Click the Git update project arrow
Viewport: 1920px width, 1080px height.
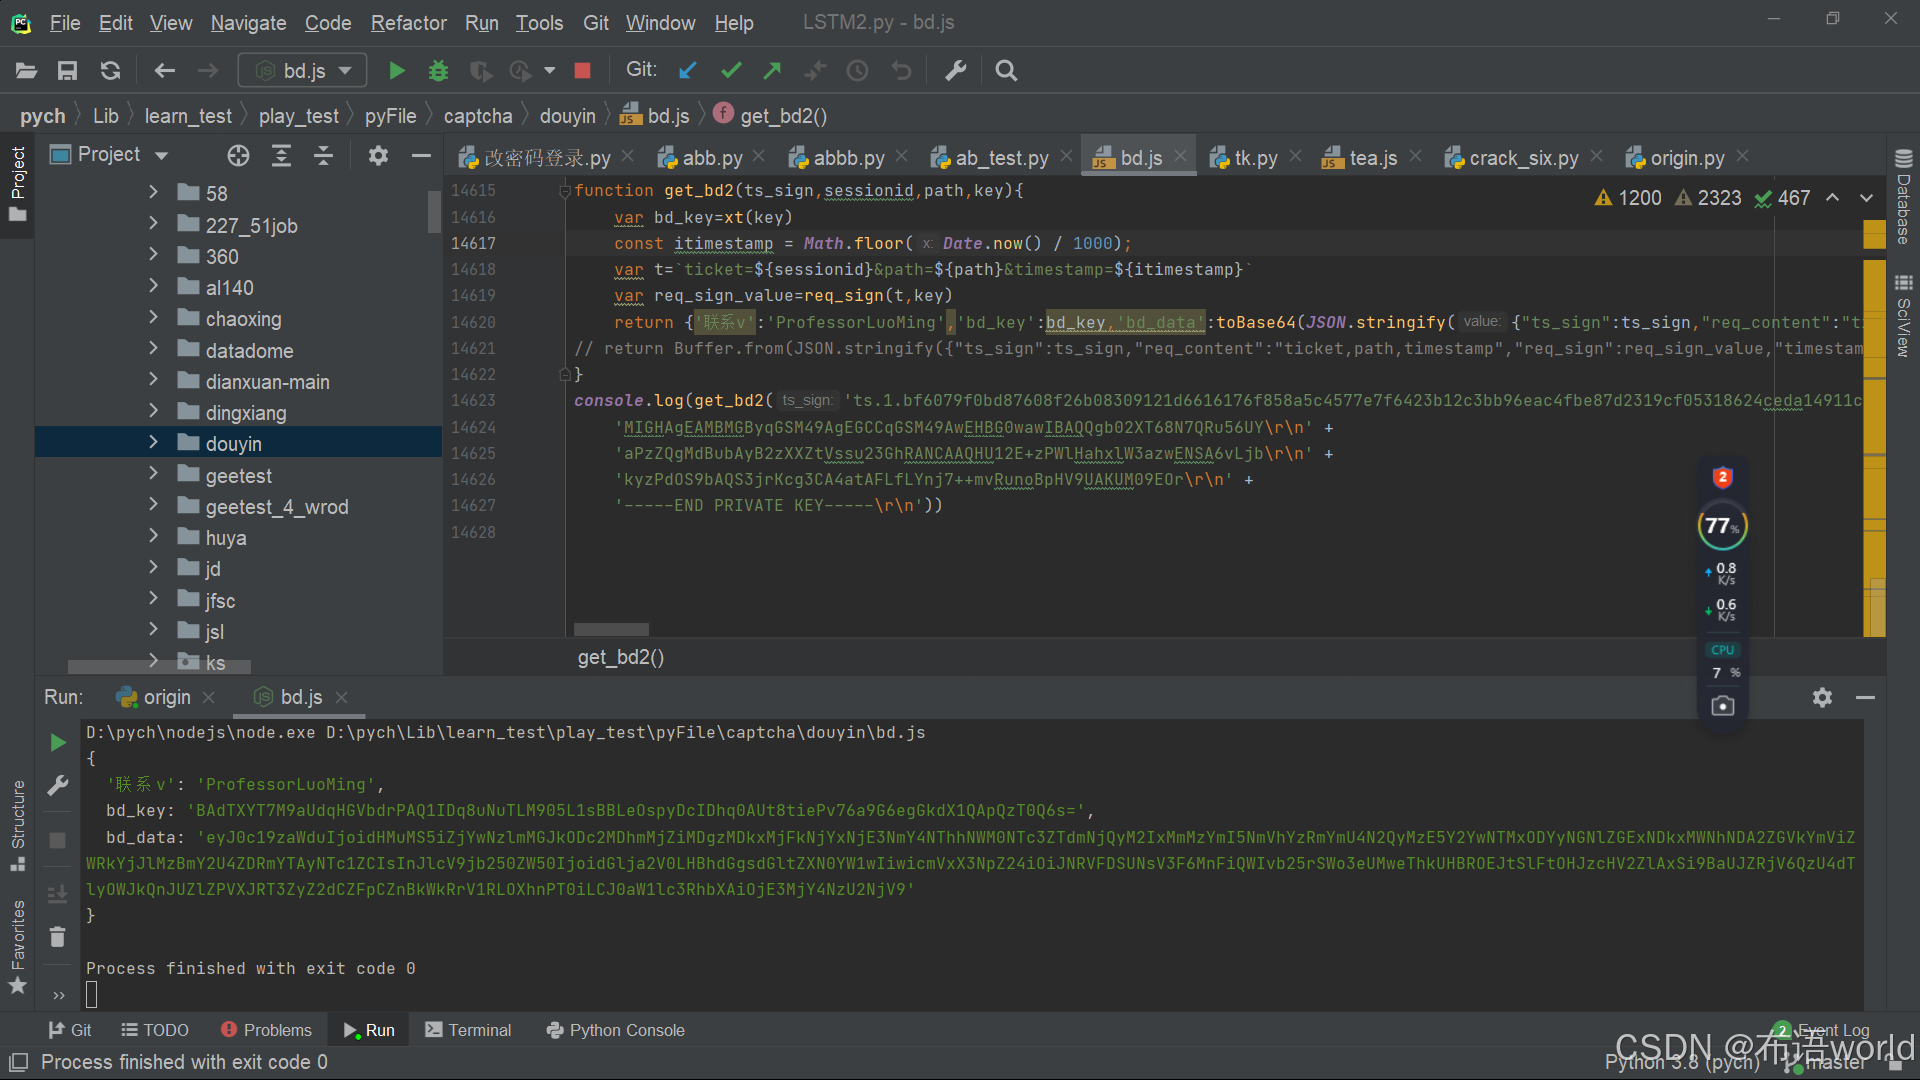click(688, 71)
